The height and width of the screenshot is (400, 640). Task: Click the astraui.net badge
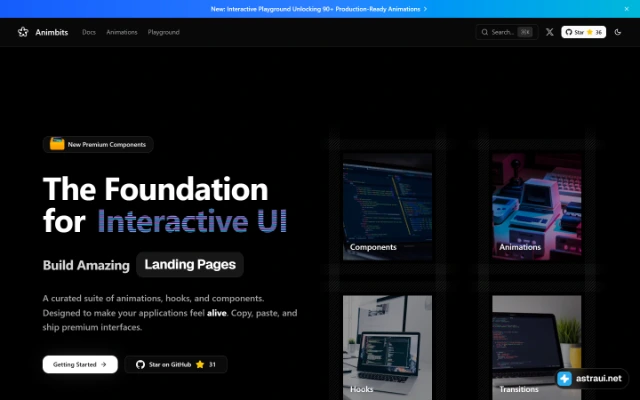(x=590, y=378)
